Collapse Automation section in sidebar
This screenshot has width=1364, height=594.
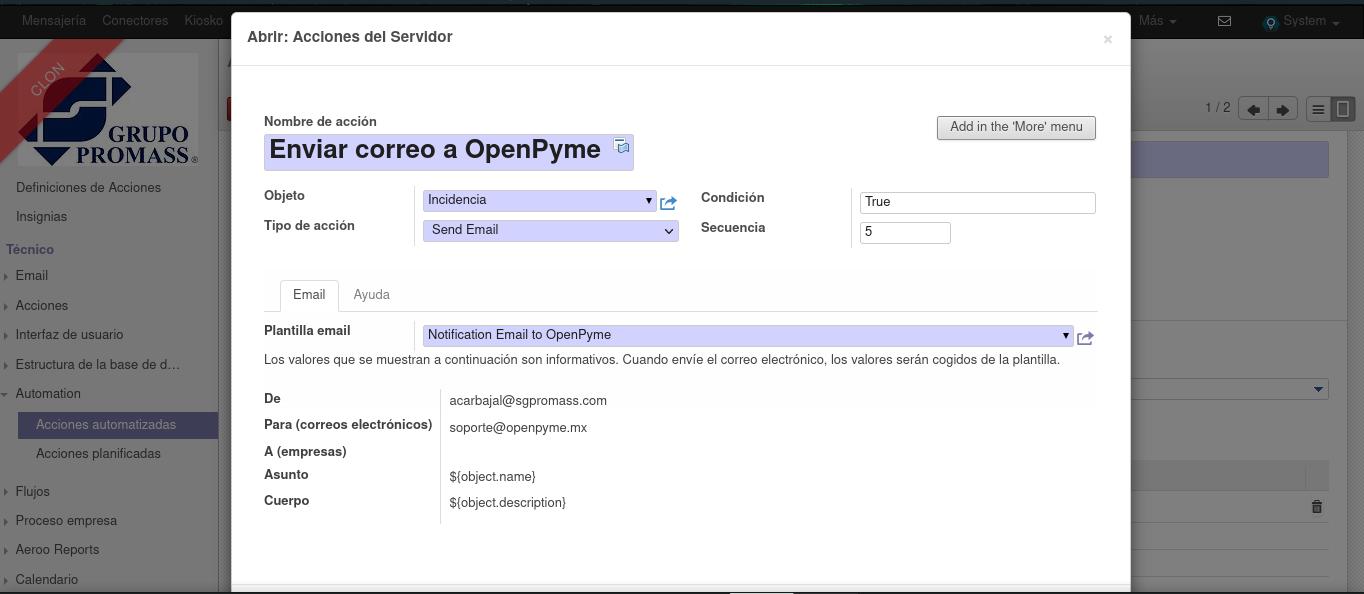tap(47, 393)
